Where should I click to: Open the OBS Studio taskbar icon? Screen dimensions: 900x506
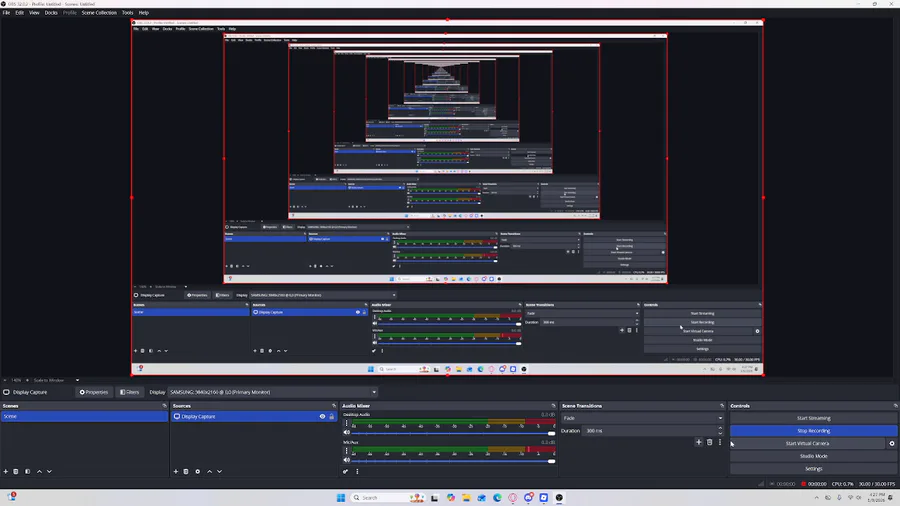point(559,497)
